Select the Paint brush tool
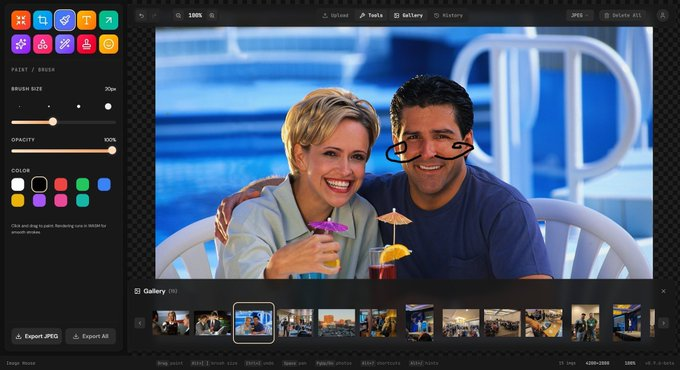Image resolution: width=680 pixels, height=370 pixels. tap(65, 20)
